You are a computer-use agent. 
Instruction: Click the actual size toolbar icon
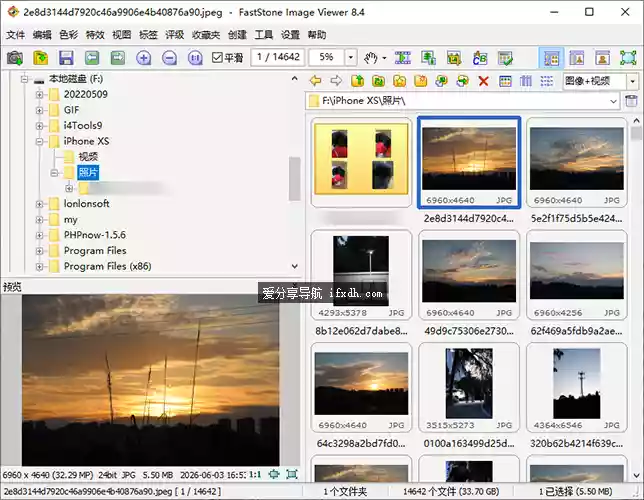tap(195, 58)
